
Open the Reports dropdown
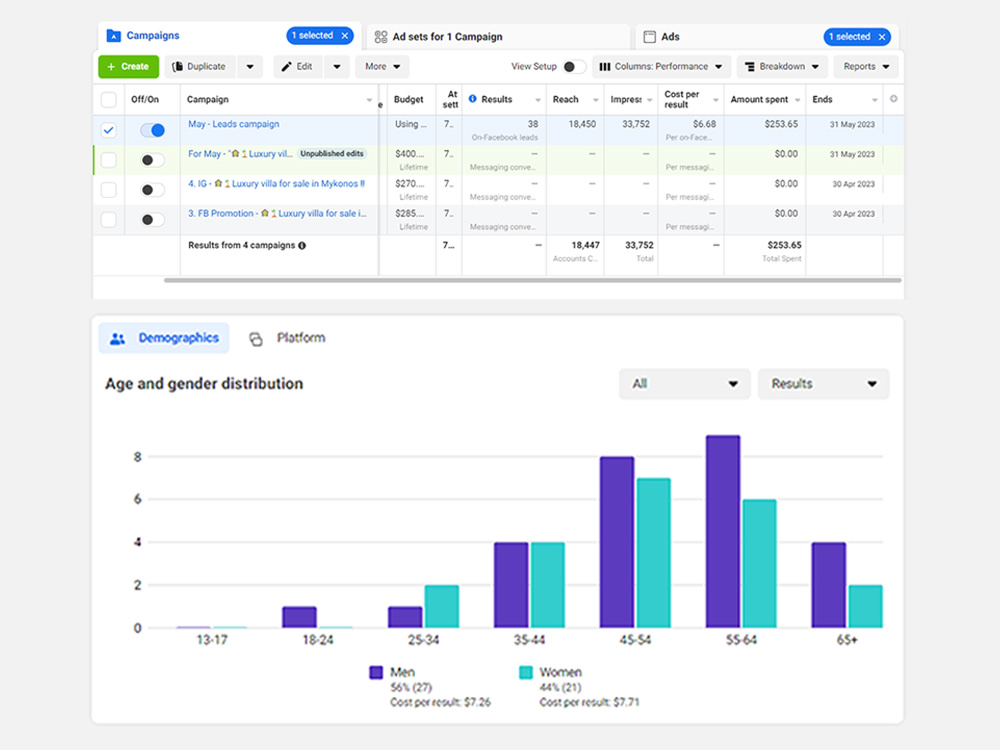865,66
